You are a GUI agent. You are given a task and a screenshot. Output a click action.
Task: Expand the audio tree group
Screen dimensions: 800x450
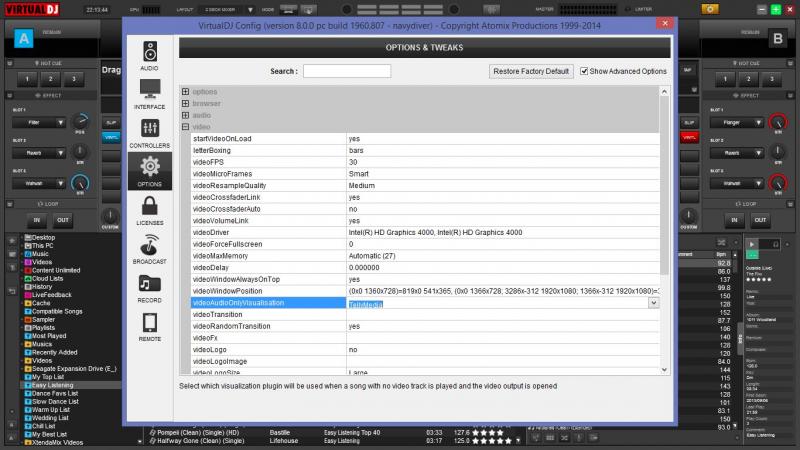185,115
